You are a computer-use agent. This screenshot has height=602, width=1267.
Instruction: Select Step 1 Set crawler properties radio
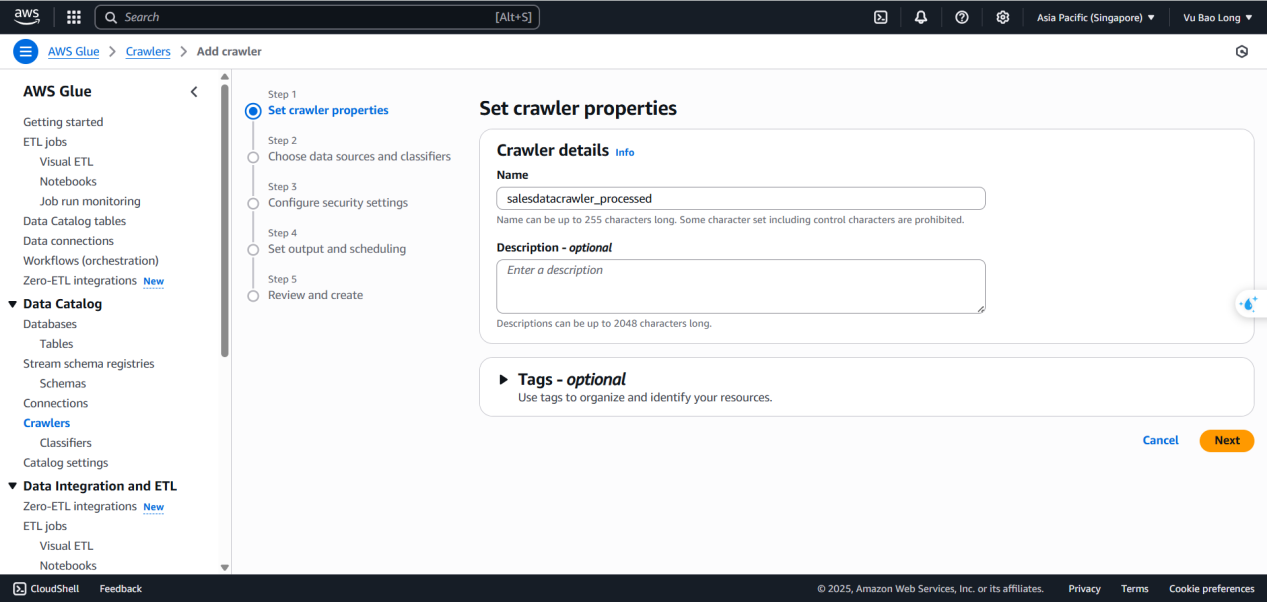click(253, 111)
